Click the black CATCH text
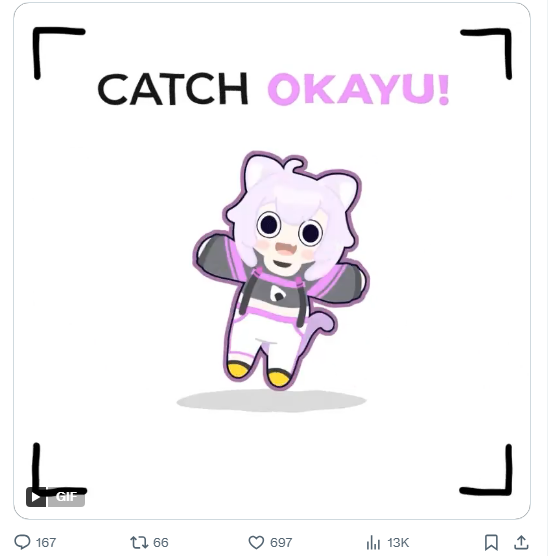554x556 pixels. (x=173, y=88)
